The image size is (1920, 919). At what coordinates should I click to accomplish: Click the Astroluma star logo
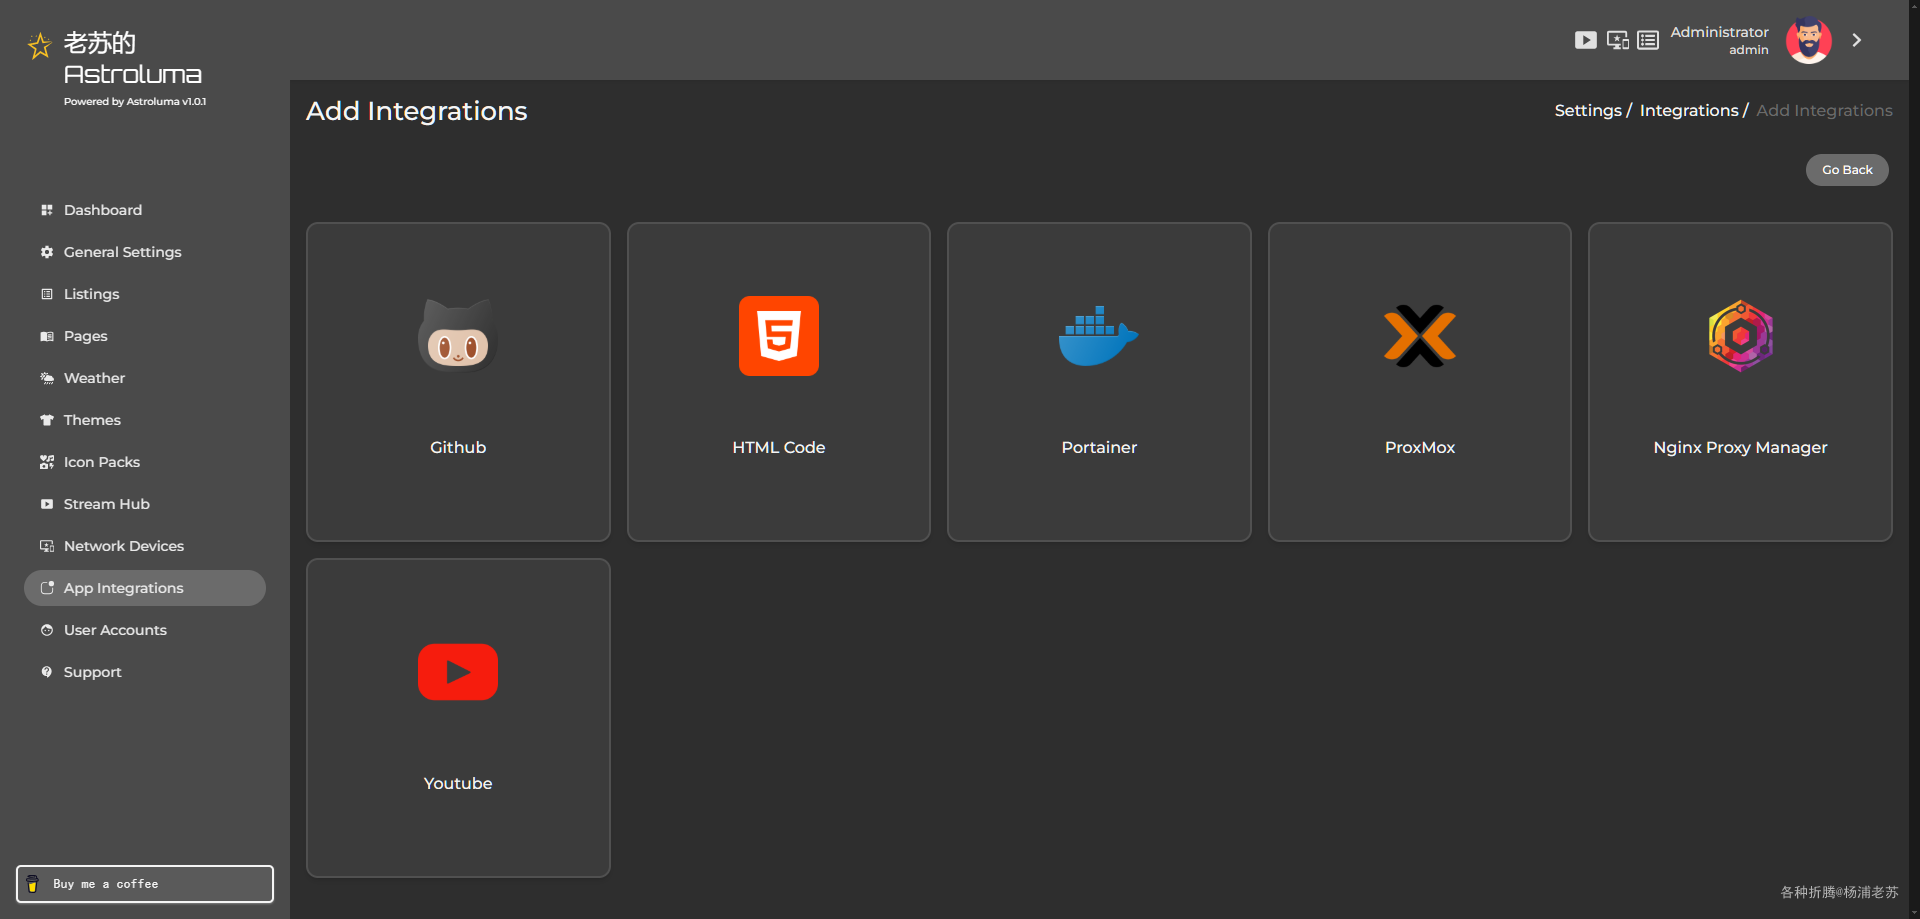[x=40, y=46]
